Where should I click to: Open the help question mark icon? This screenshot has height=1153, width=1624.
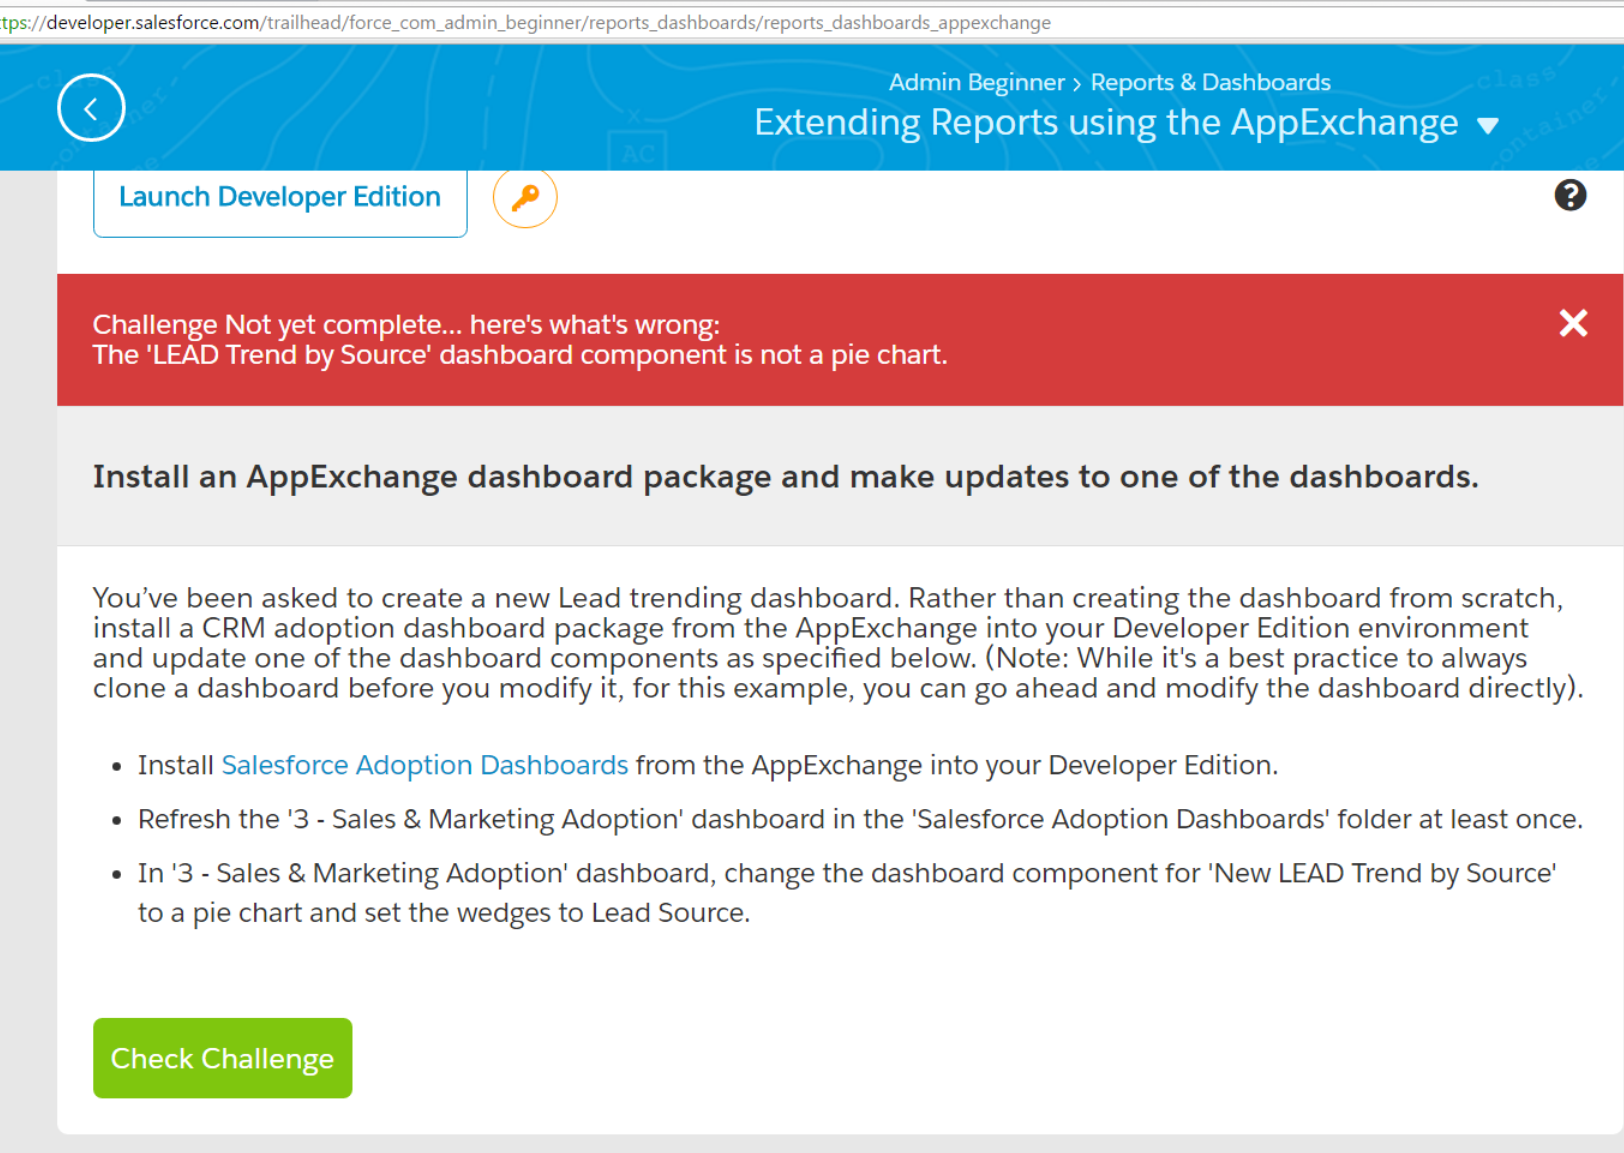click(x=1570, y=195)
